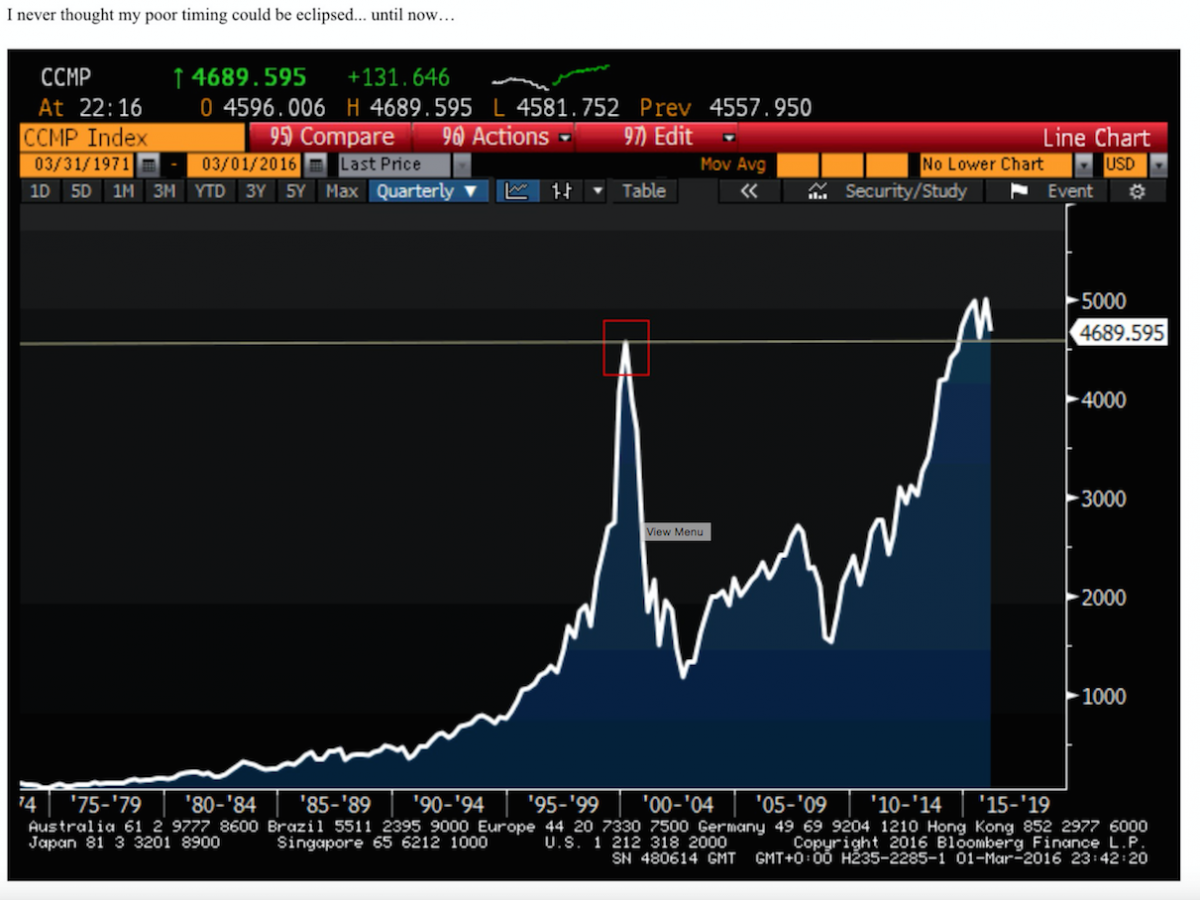Select the line chart type icon
1200x900 pixels.
[x=517, y=191]
